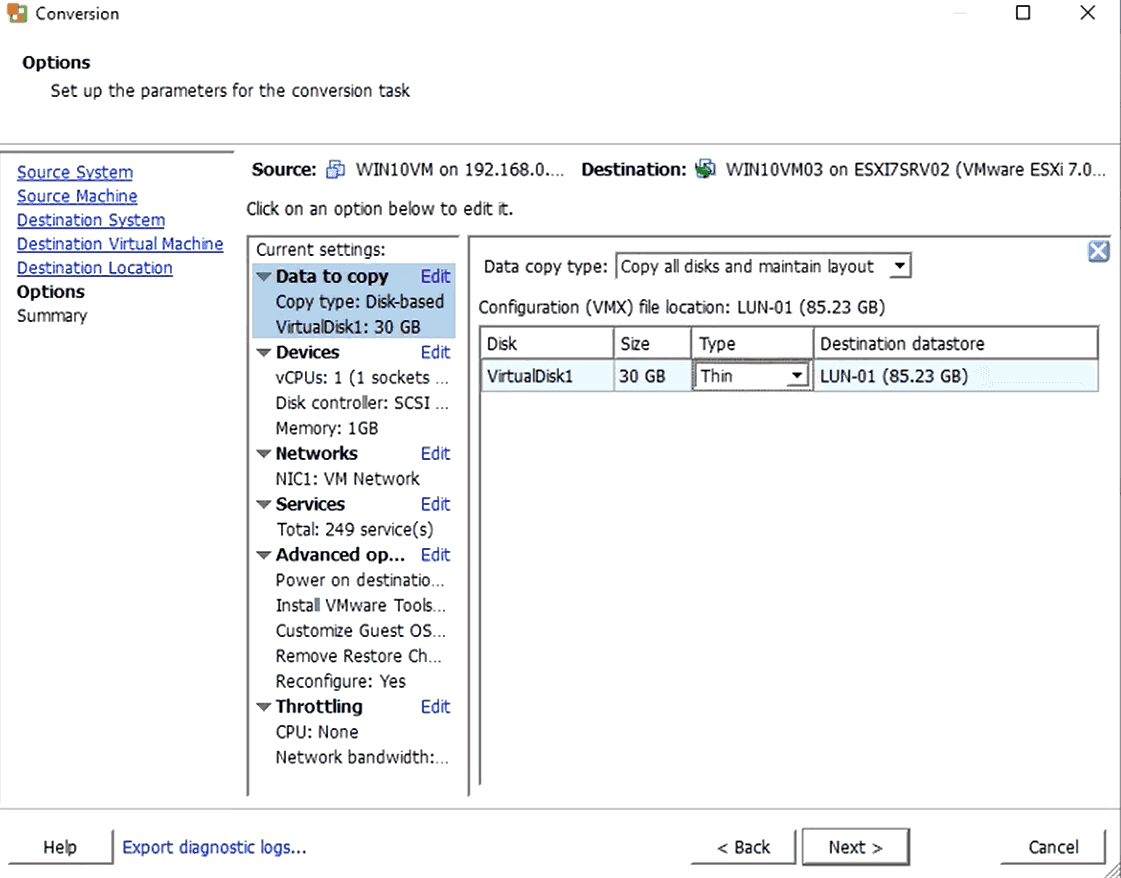The height and width of the screenshot is (878, 1121).
Task: Collapse the Advanced options section
Action: [264, 556]
